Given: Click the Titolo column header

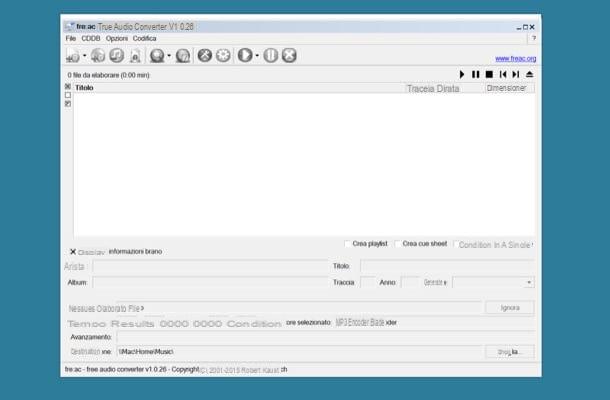Looking at the screenshot, I should tap(239, 88).
